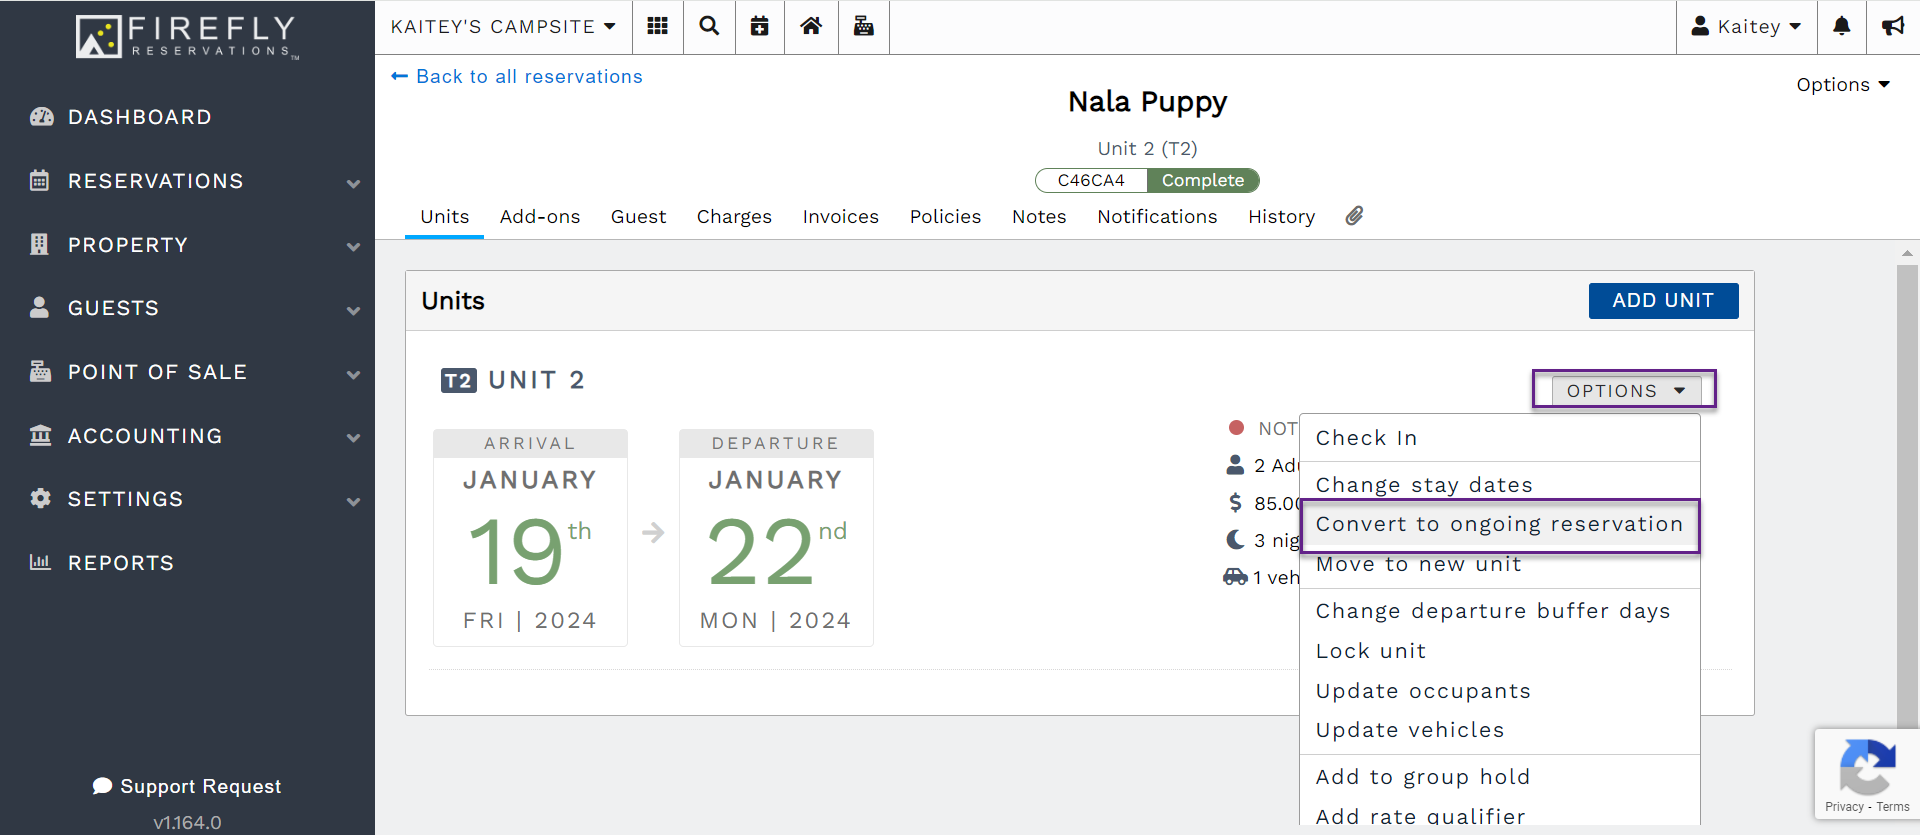Select Convert to ongoing reservation
Screen dimensions: 1920x835
pos(1499,525)
